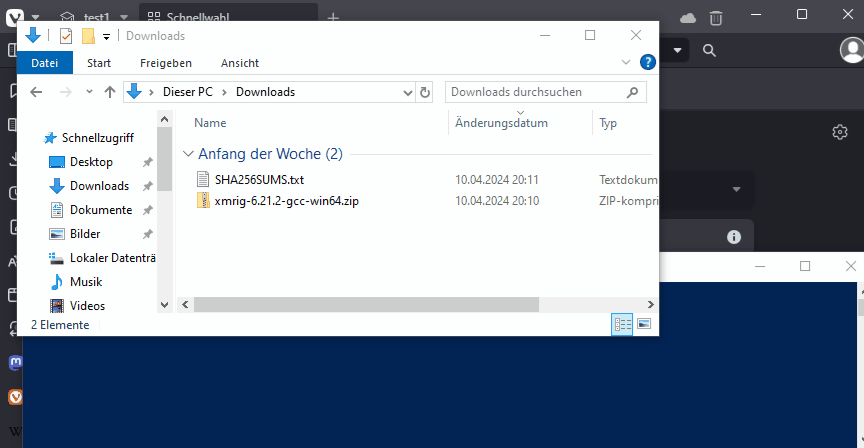Open the Customize Quick Access Toolbar dropdown
The image size is (864, 448).
click(x=106, y=37)
